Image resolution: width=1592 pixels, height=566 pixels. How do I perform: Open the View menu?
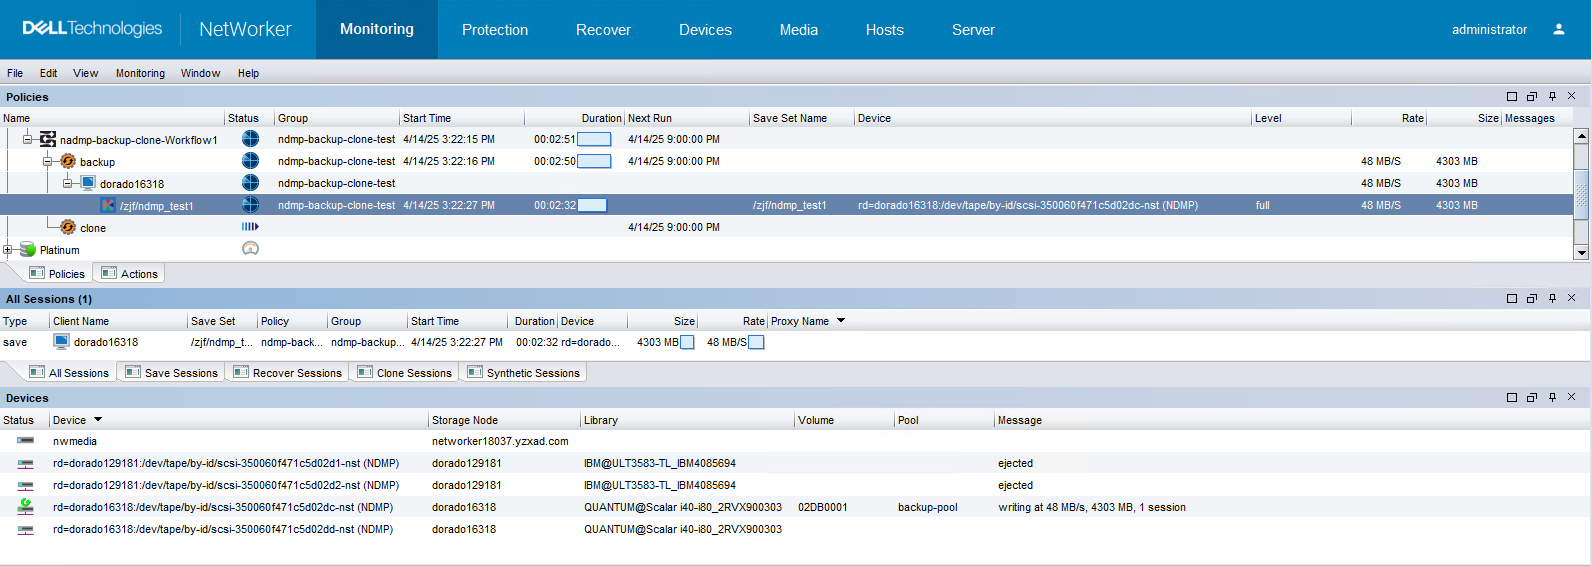86,73
